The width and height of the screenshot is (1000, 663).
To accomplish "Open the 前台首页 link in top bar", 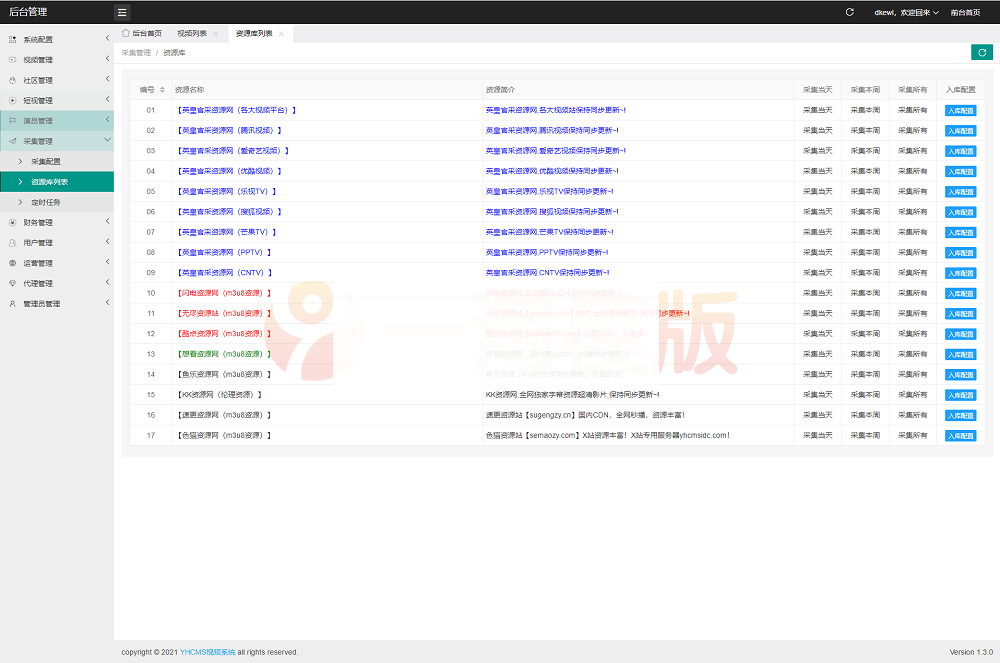I will tap(965, 12).
